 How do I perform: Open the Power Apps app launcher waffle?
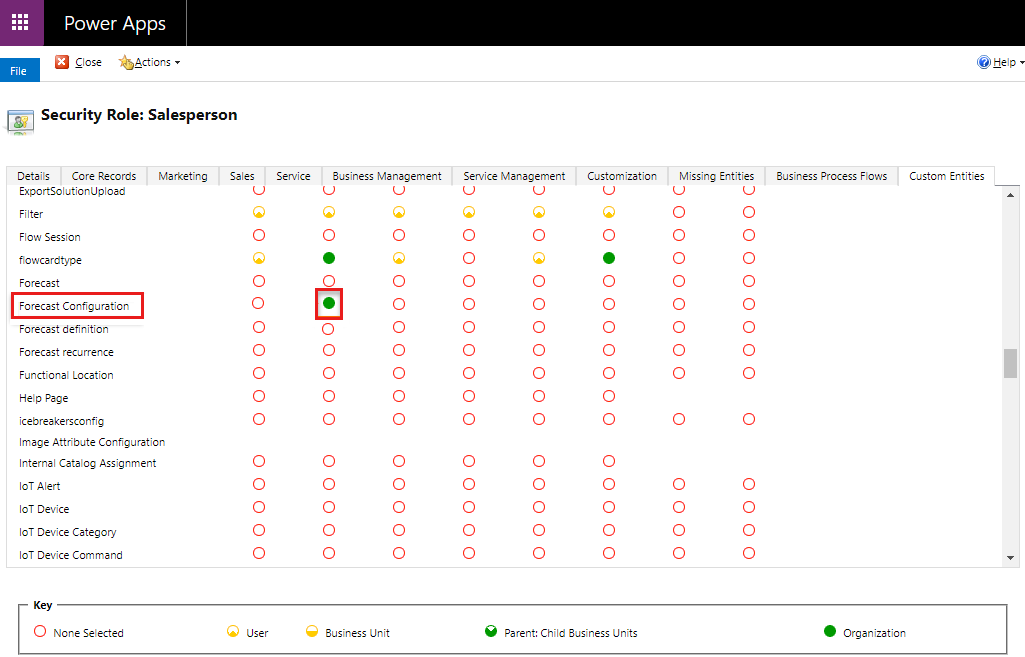click(x=20, y=23)
